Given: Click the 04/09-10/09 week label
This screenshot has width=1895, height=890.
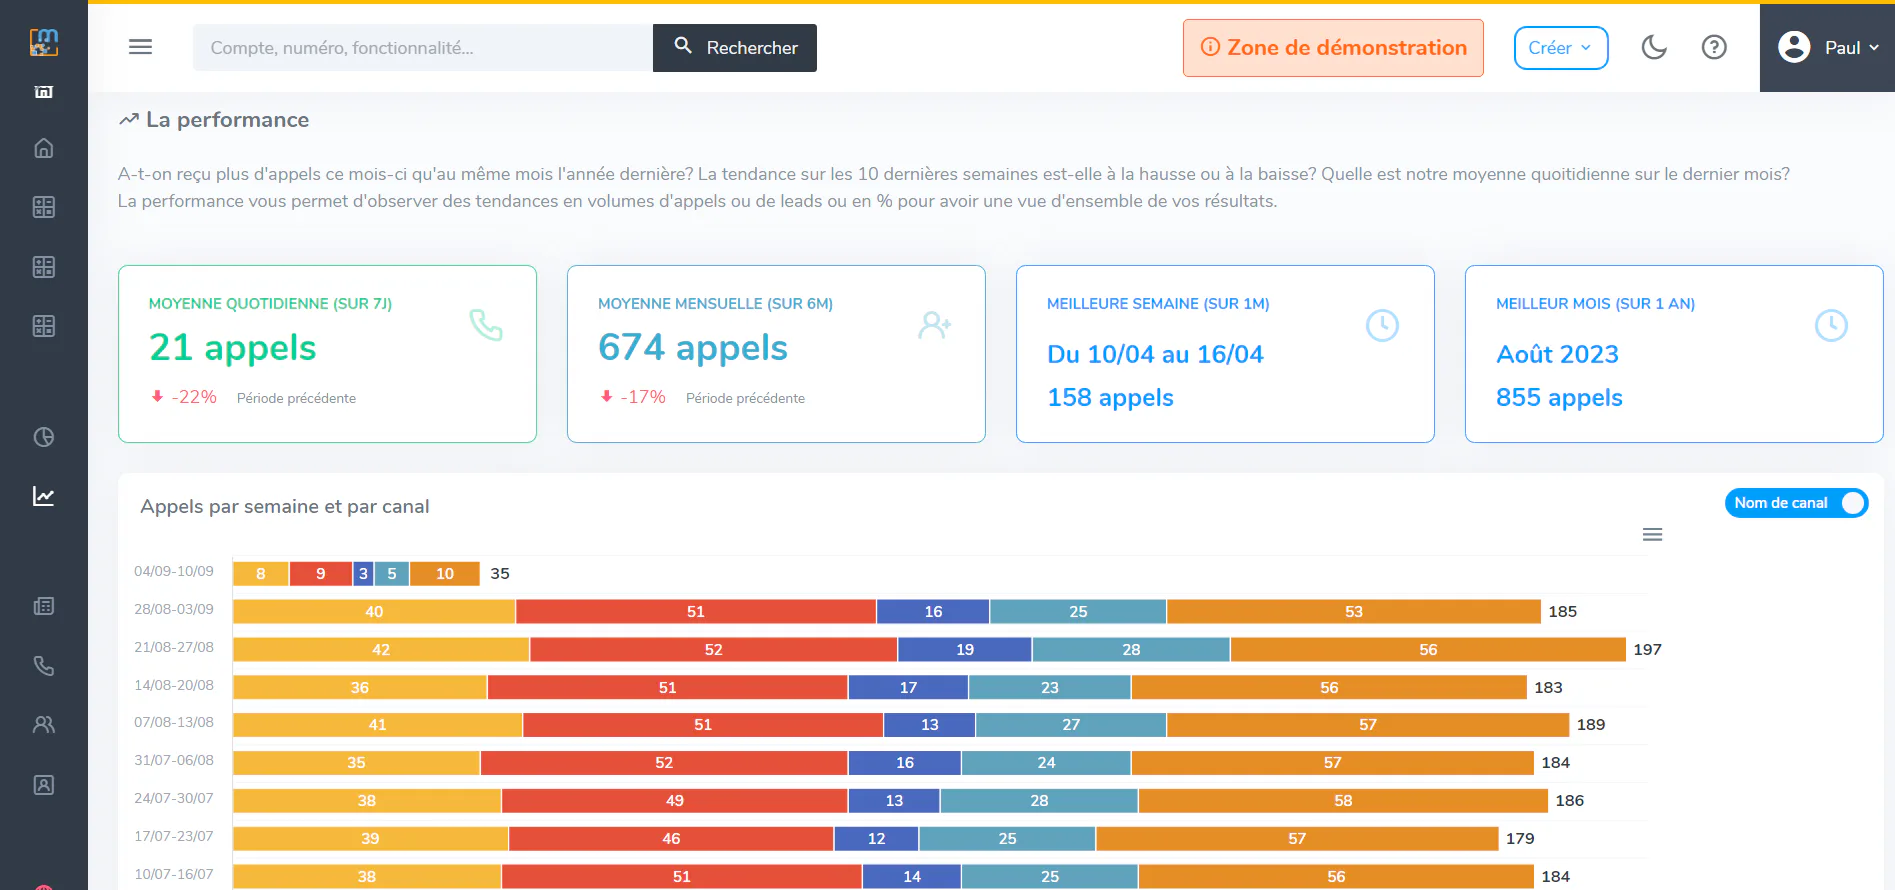Looking at the screenshot, I should point(174,571).
